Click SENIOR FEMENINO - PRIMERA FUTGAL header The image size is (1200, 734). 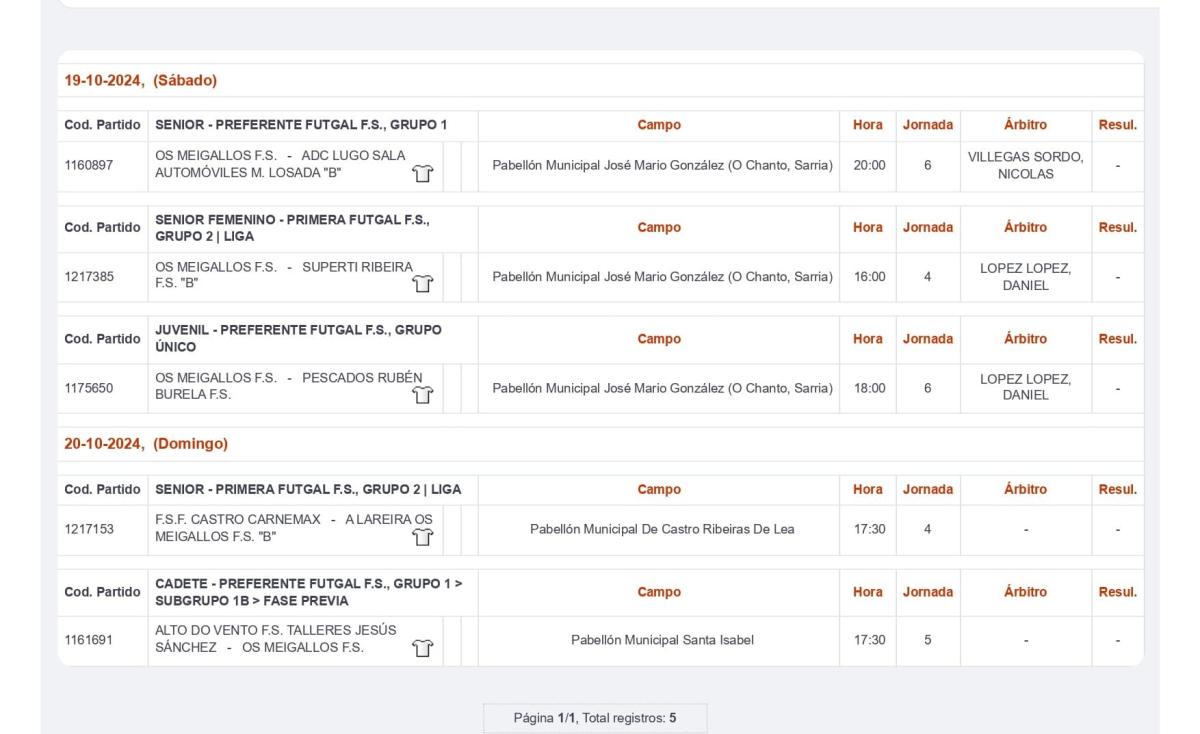pyautogui.click(x=292, y=227)
